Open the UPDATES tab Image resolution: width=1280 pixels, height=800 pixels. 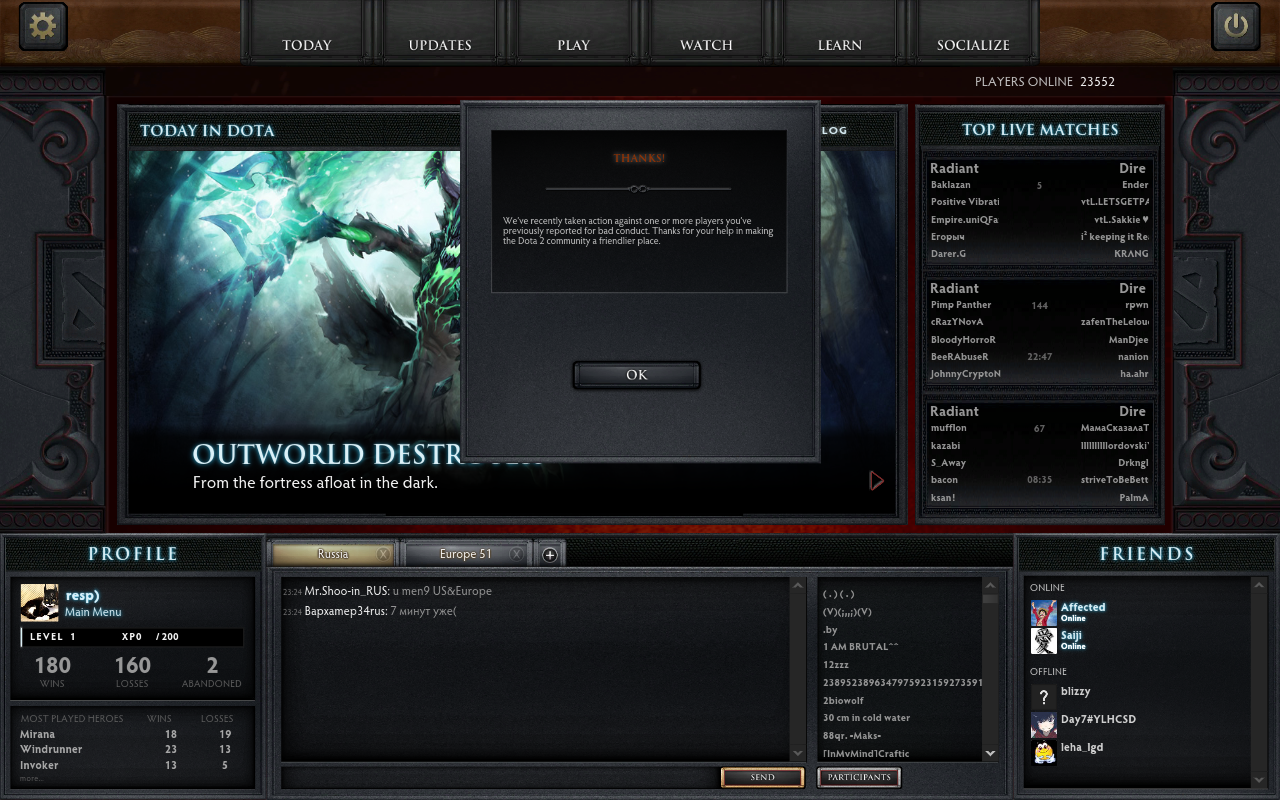click(x=440, y=44)
